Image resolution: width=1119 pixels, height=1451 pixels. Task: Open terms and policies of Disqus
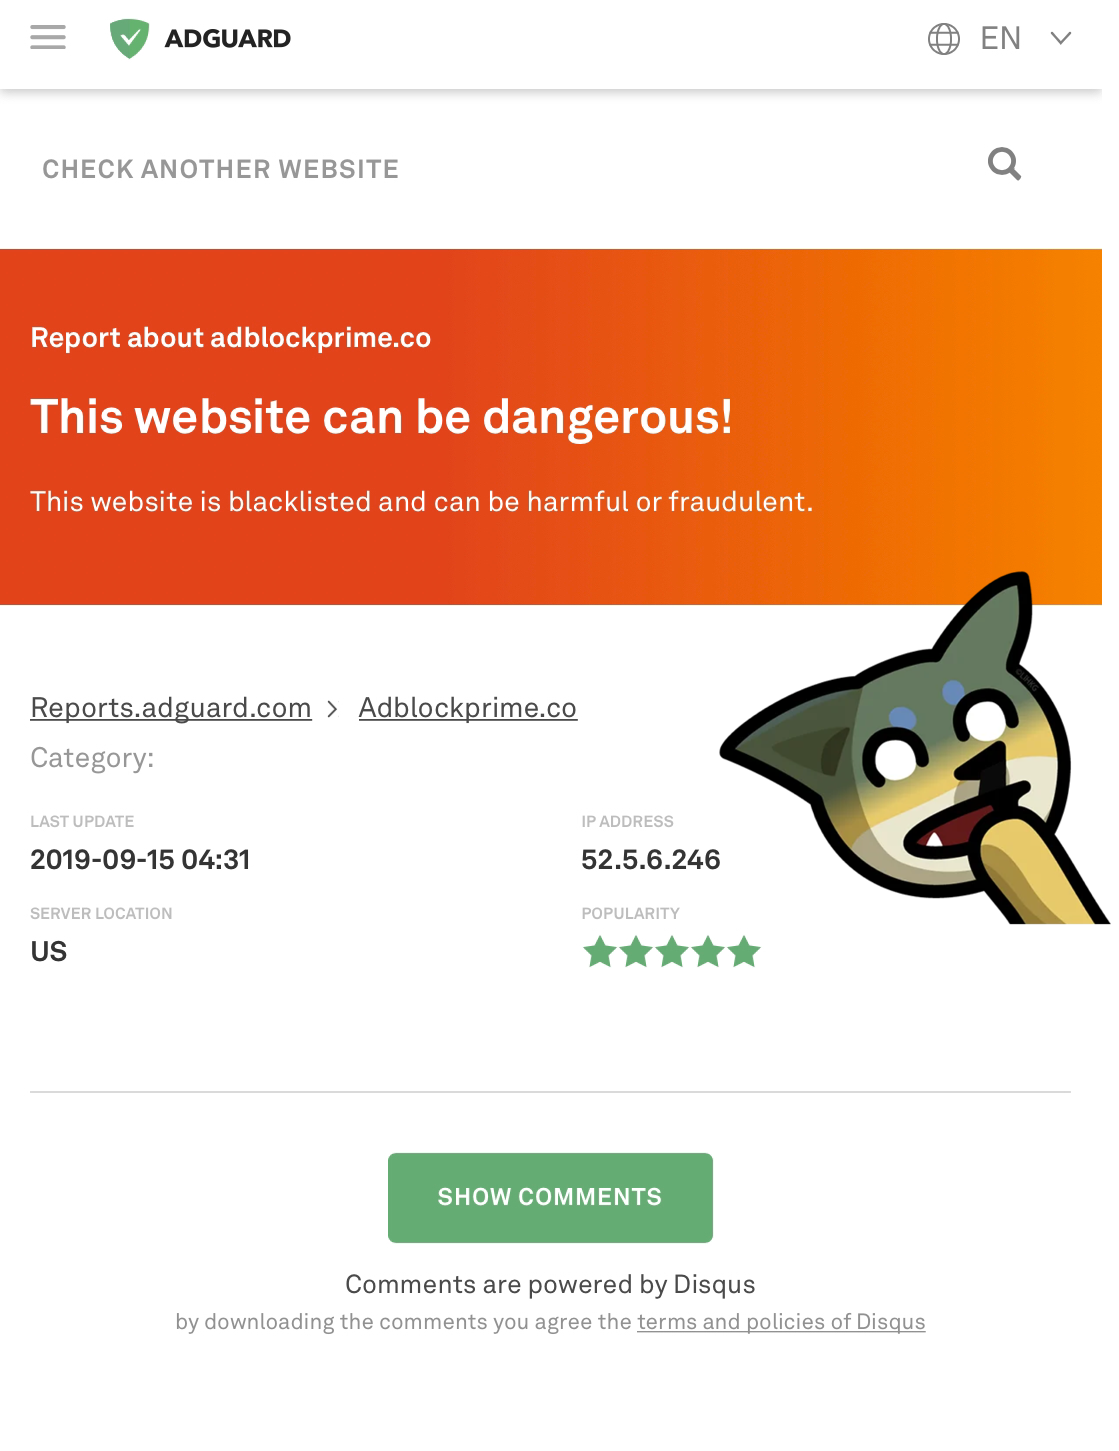point(781,1322)
